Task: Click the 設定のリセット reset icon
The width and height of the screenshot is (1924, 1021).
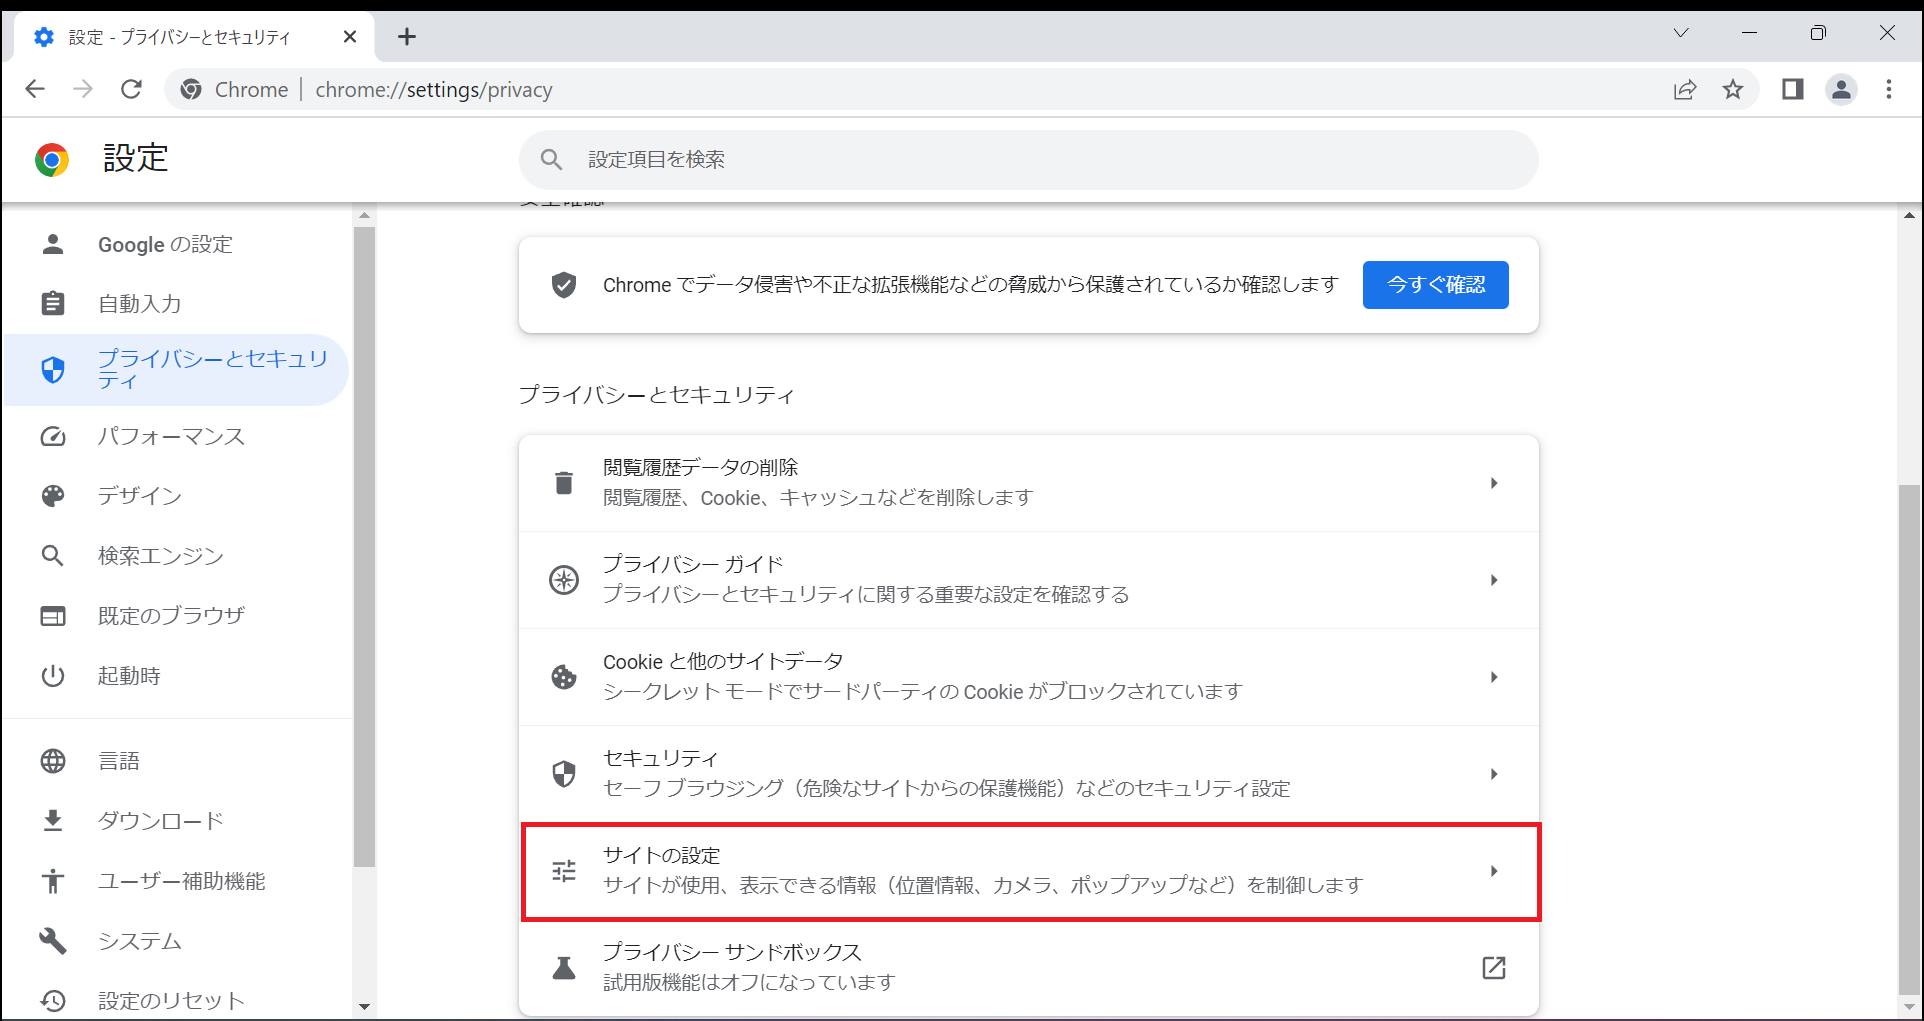Action: tap(52, 999)
